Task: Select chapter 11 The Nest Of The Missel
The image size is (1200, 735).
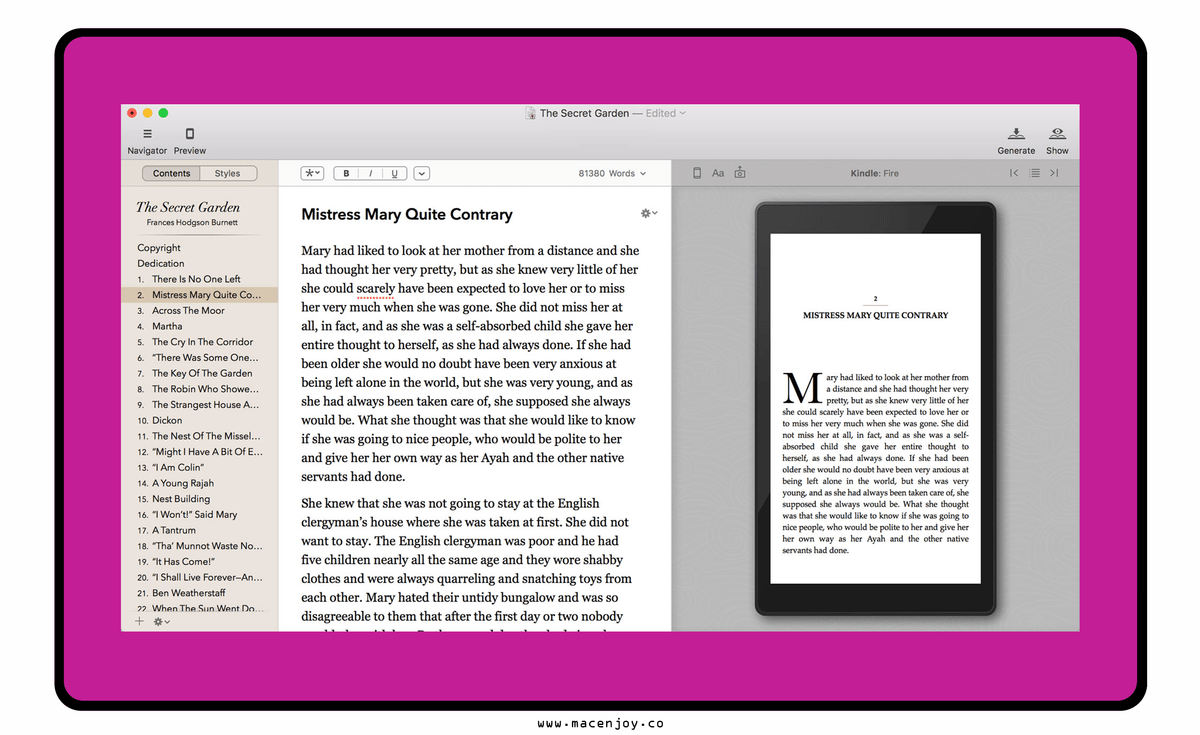Action: pyautogui.click(x=200, y=436)
